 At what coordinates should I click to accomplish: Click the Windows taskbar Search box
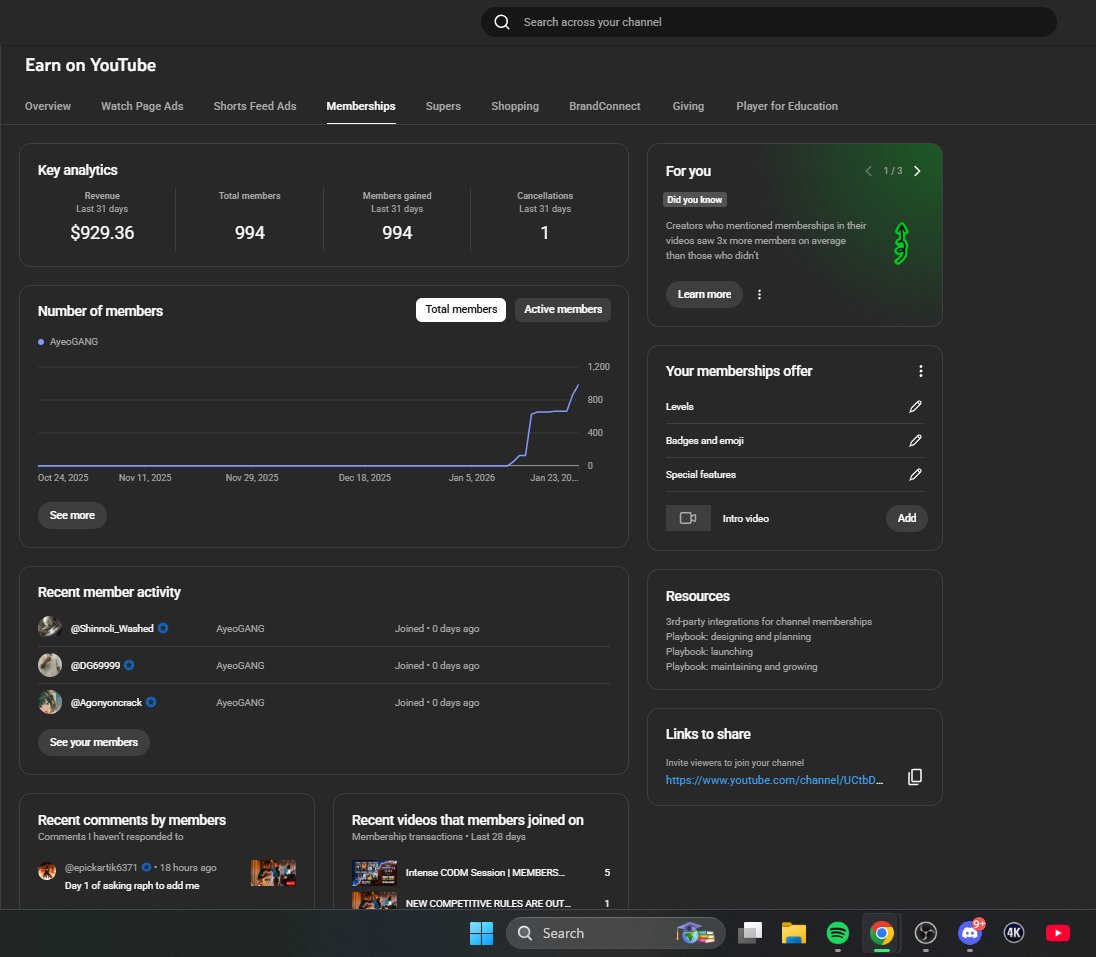pos(615,933)
